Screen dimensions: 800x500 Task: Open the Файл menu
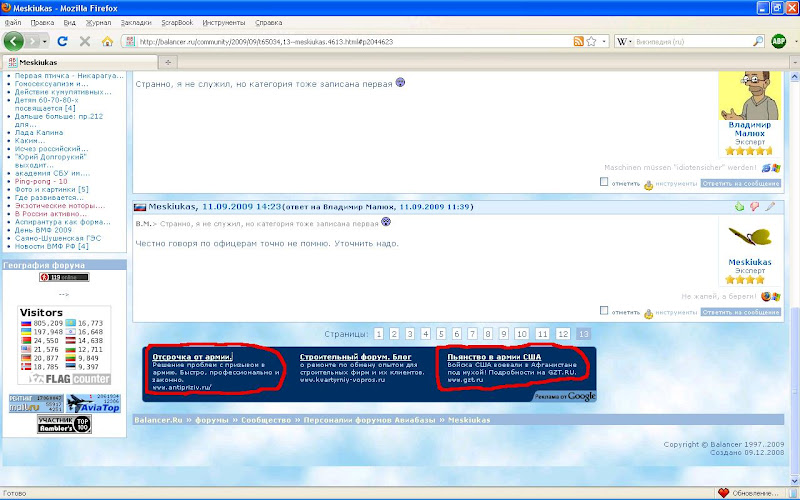[x=13, y=22]
